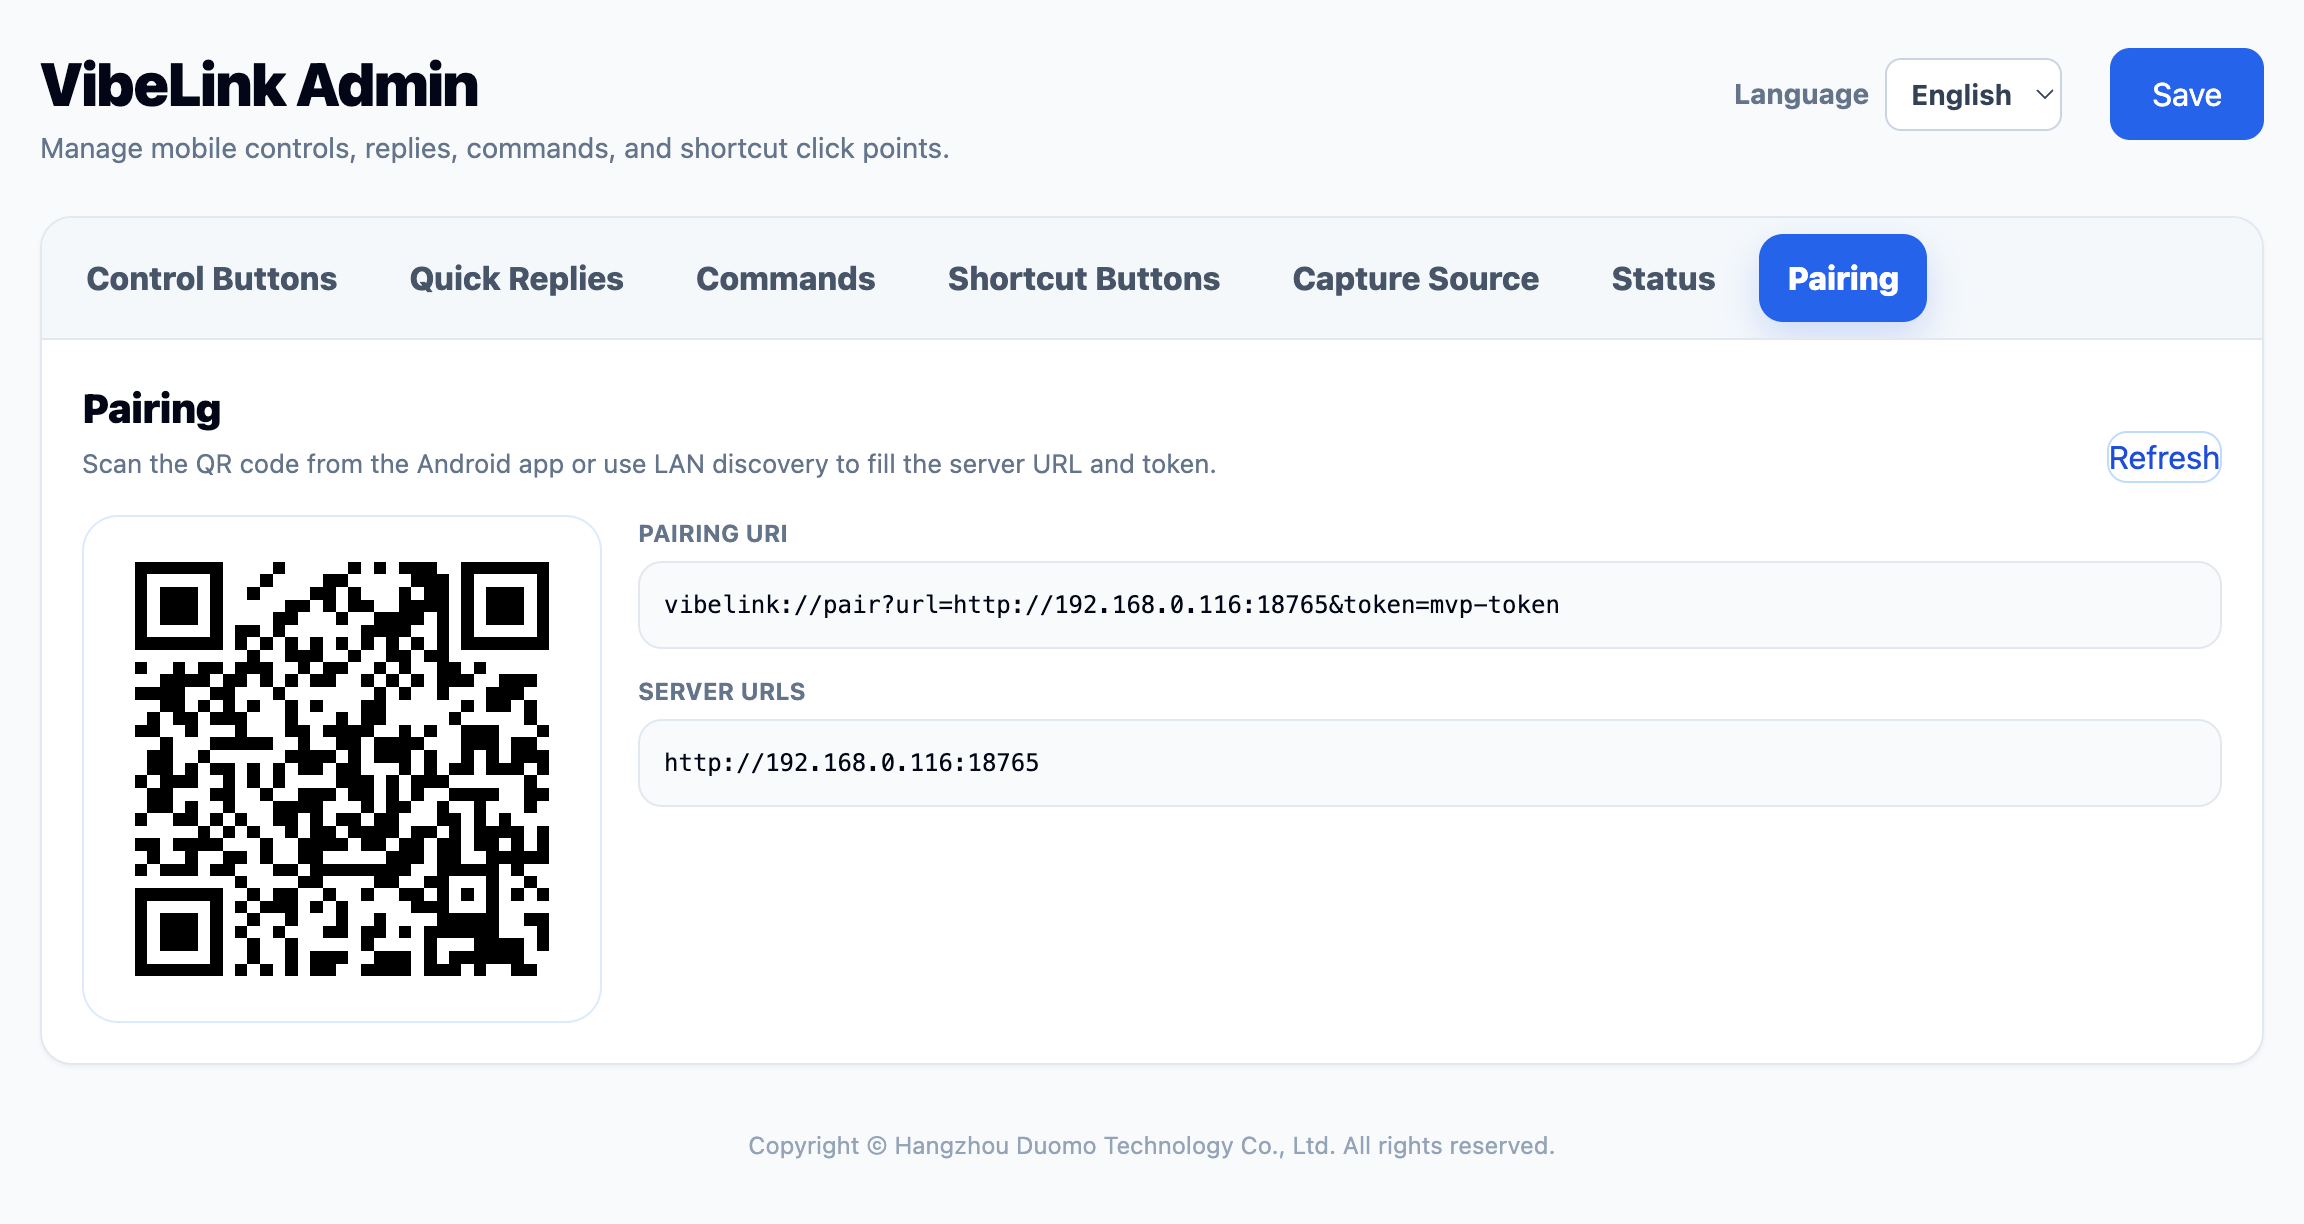The image size is (2304, 1224).
Task: Click the server URL http://192.168.0.116:18765 field
Action: click(1429, 763)
